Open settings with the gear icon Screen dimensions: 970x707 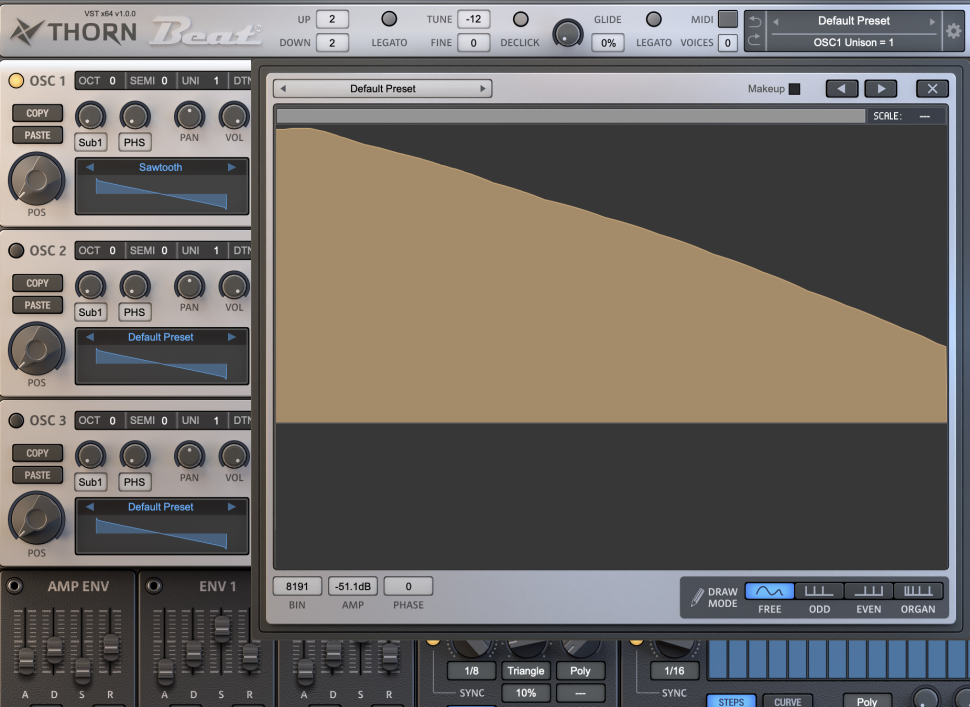[953, 31]
